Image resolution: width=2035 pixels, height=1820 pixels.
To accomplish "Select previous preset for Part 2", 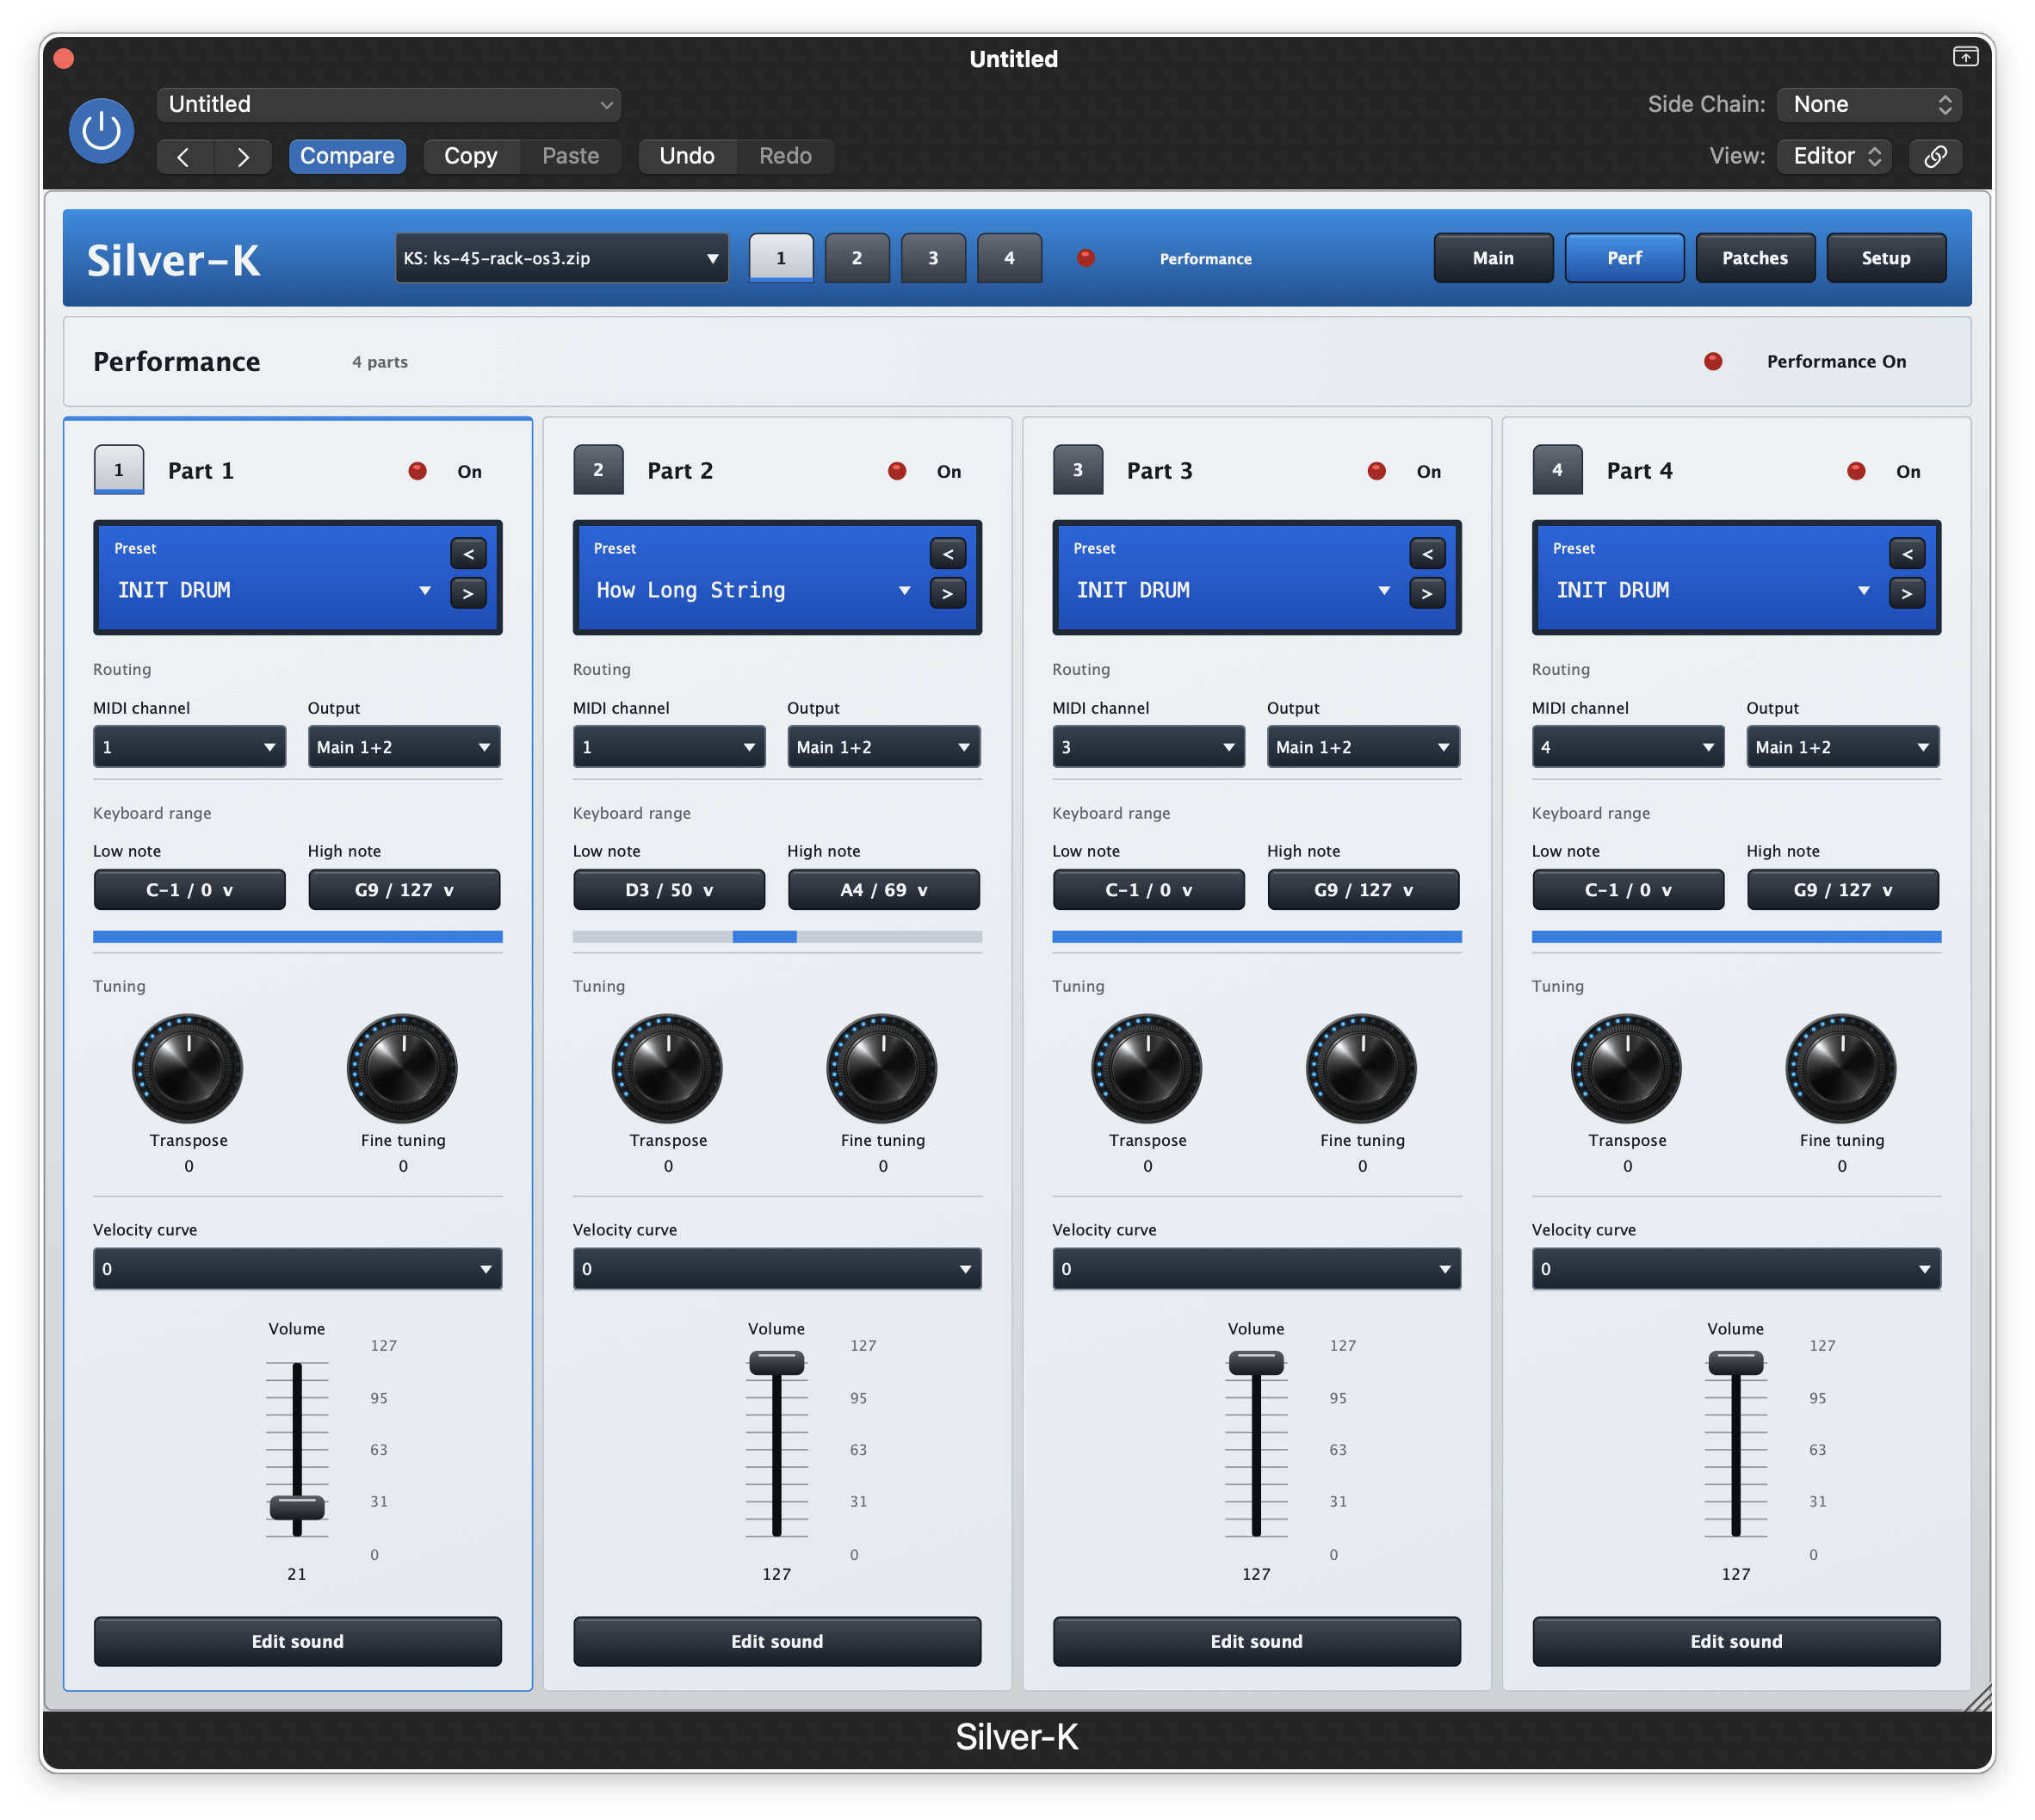I will tap(947, 553).
